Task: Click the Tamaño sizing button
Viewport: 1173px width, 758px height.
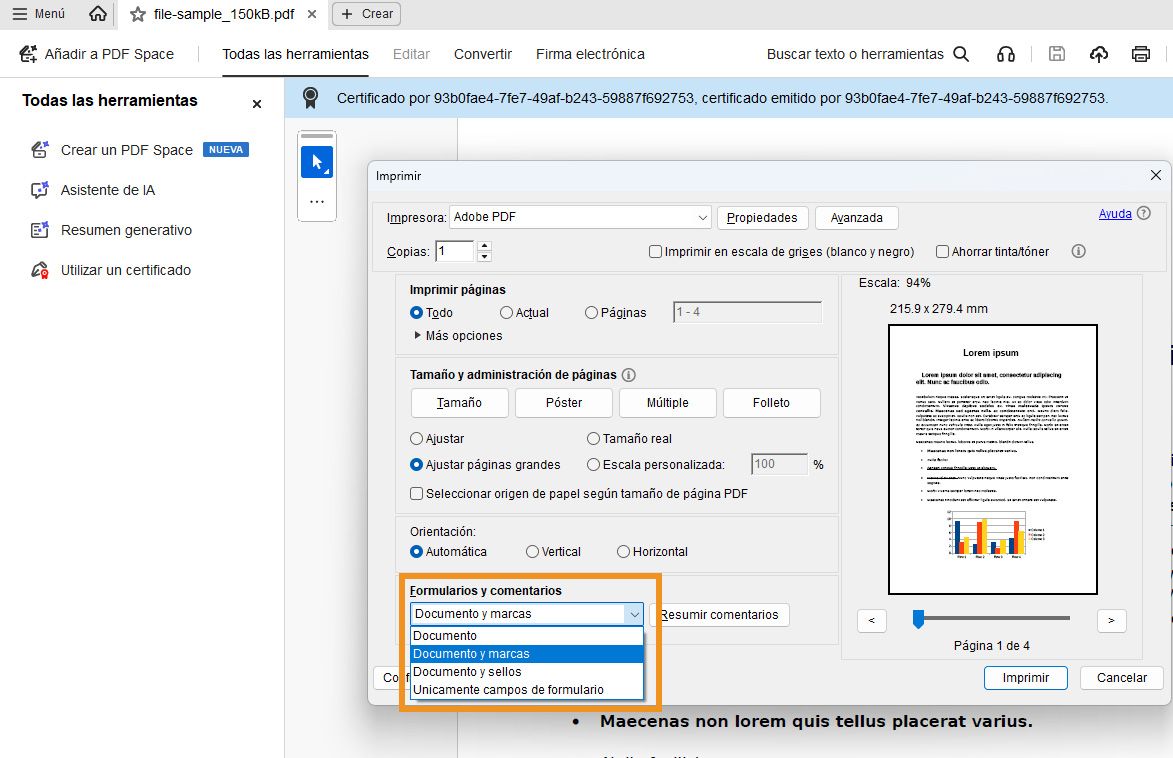Action: coord(459,403)
